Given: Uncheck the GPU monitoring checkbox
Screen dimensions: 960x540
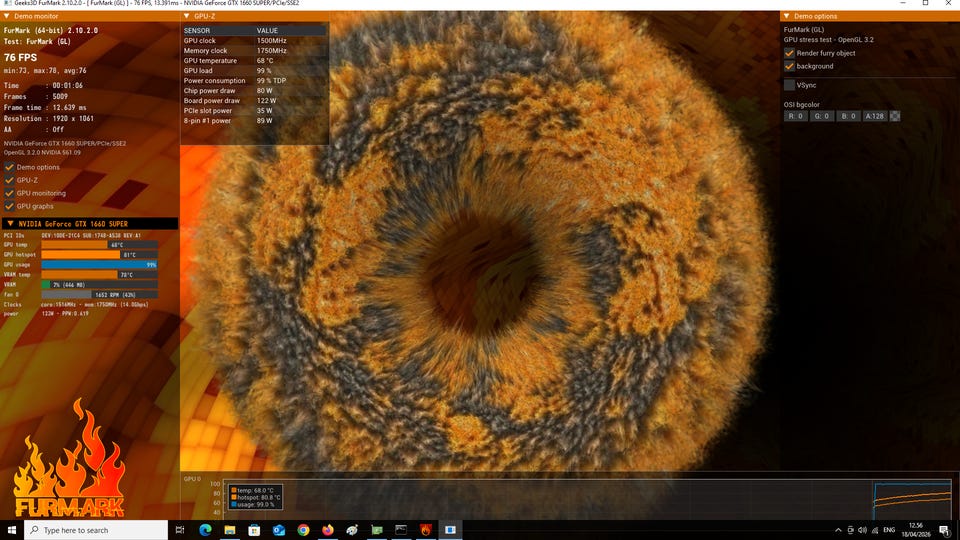Looking at the screenshot, I should [9, 193].
